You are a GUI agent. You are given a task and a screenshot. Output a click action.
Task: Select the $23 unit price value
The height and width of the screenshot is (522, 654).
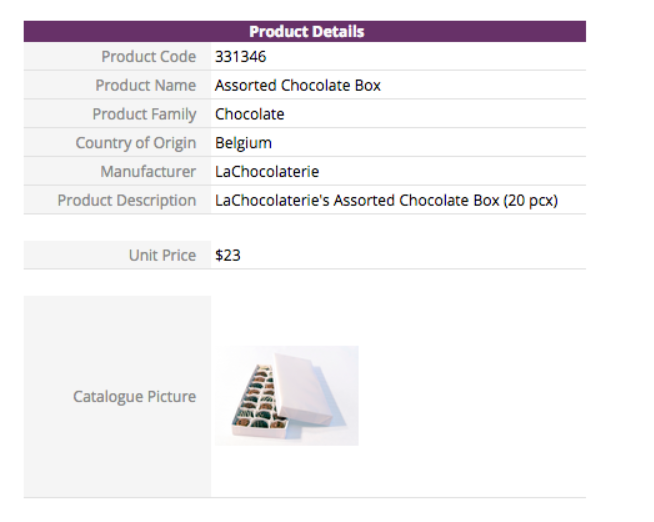[228, 256]
